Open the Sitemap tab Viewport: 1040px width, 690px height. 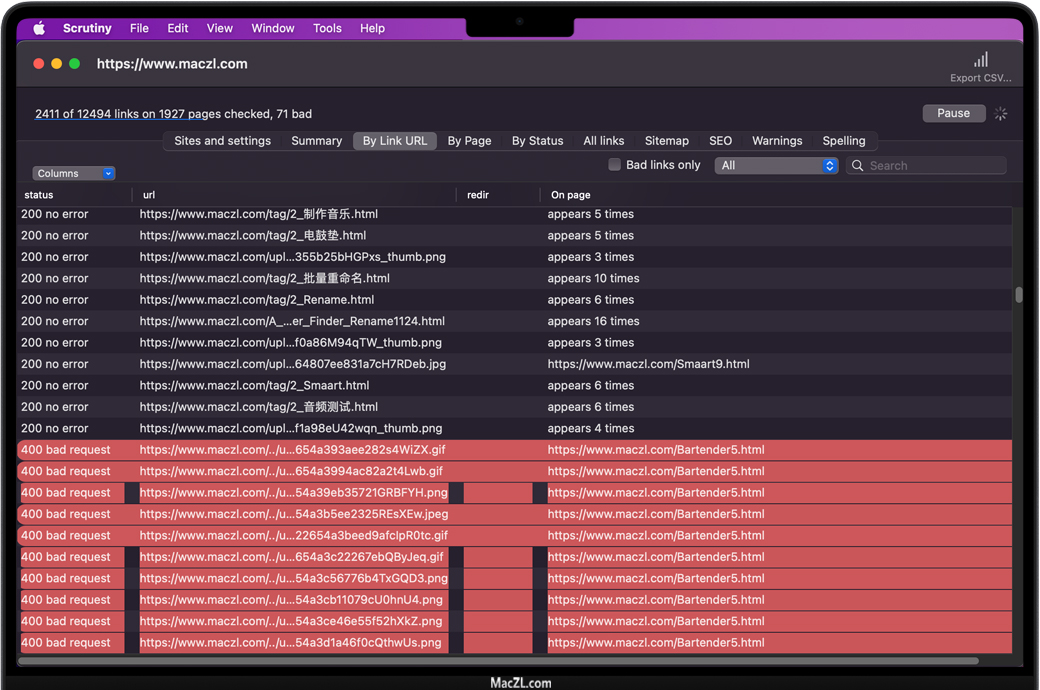(x=666, y=141)
